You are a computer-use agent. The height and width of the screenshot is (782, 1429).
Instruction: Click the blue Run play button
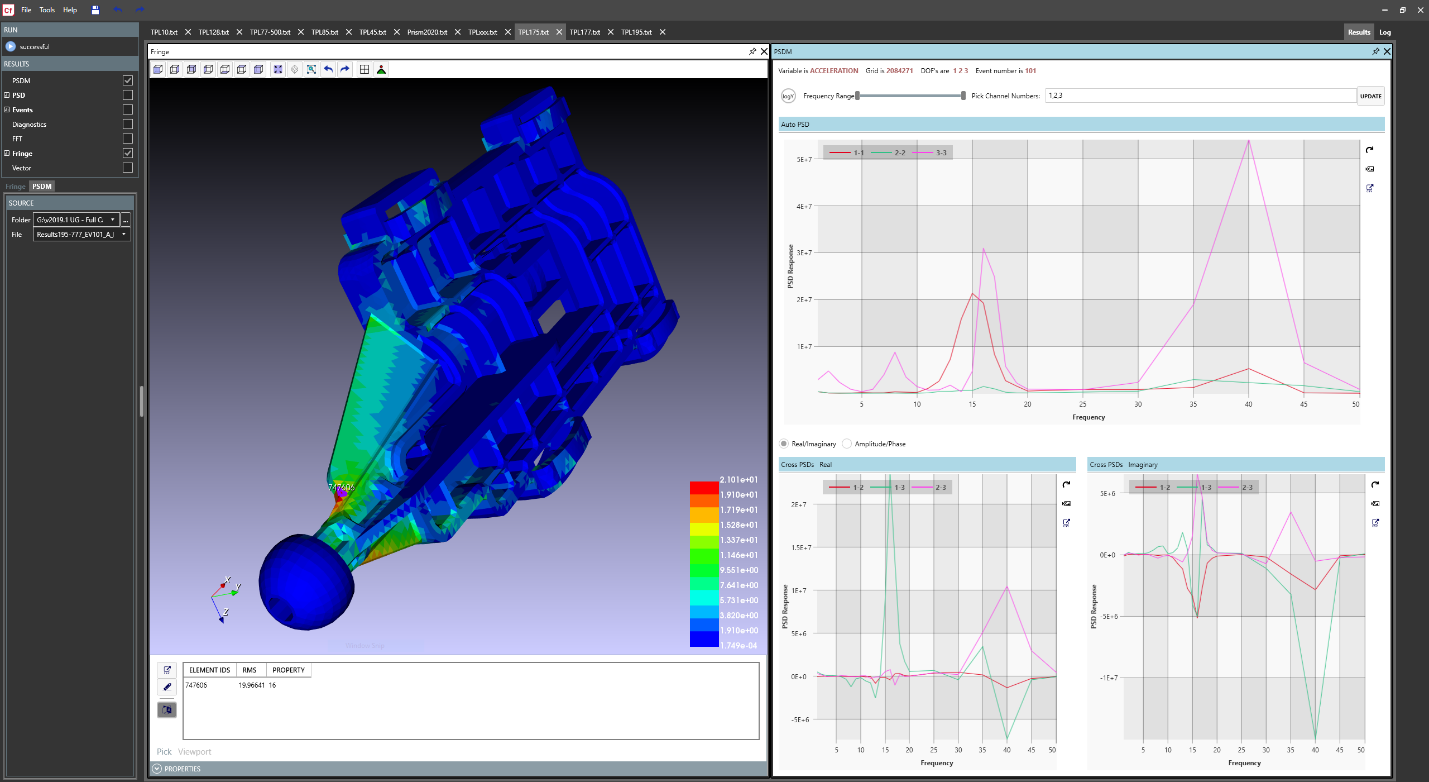point(11,46)
